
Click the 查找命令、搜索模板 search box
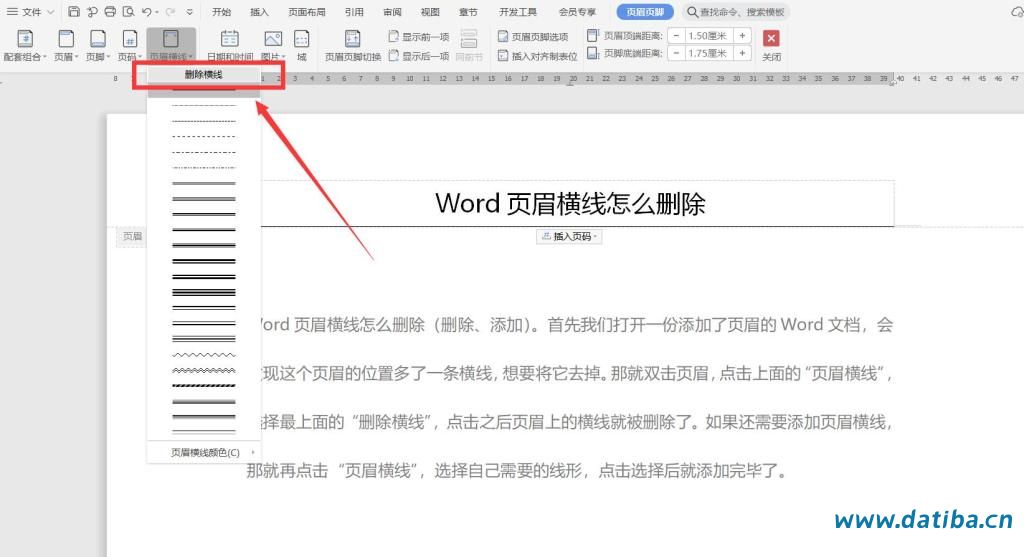[x=736, y=12]
